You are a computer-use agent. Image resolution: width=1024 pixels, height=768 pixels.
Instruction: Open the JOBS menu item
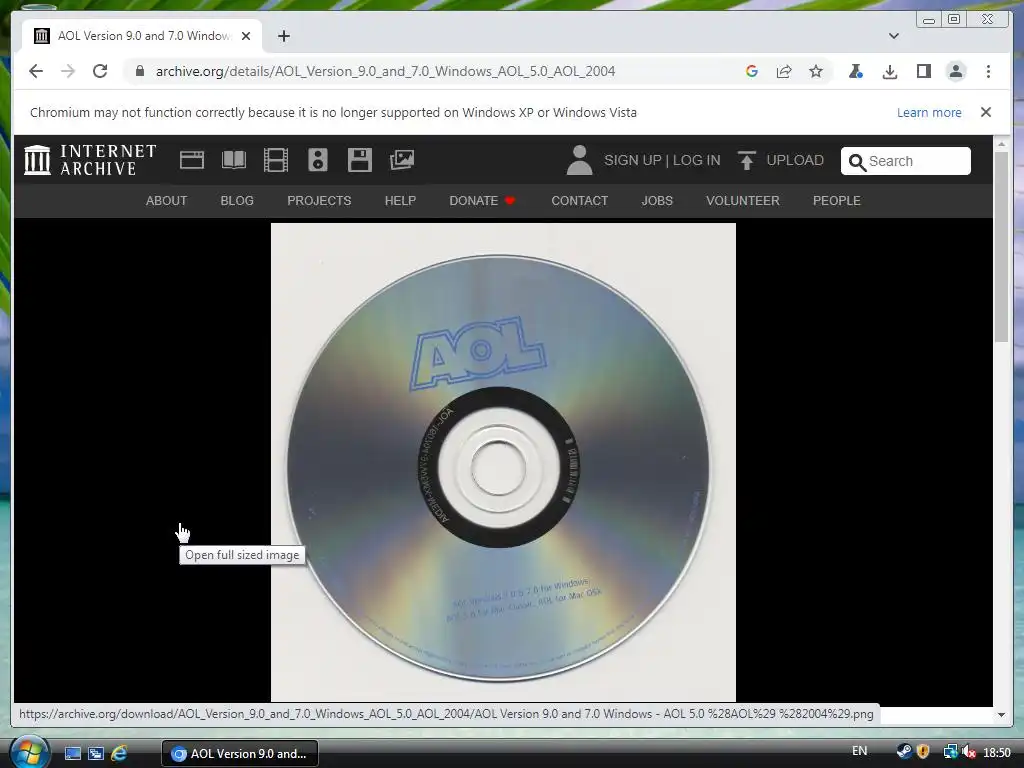pos(657,200)
